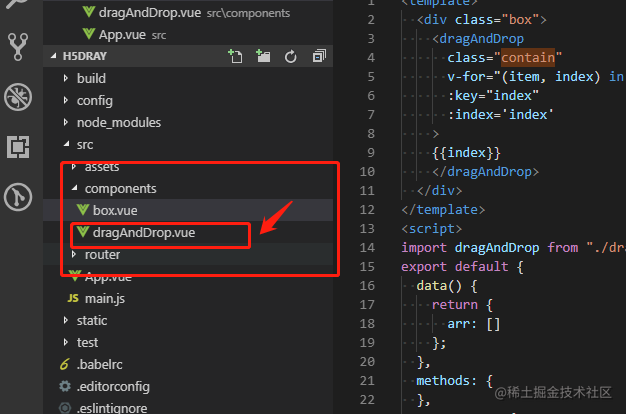Create a new folder in H5DRAY
626x414 pixels.
263,56
